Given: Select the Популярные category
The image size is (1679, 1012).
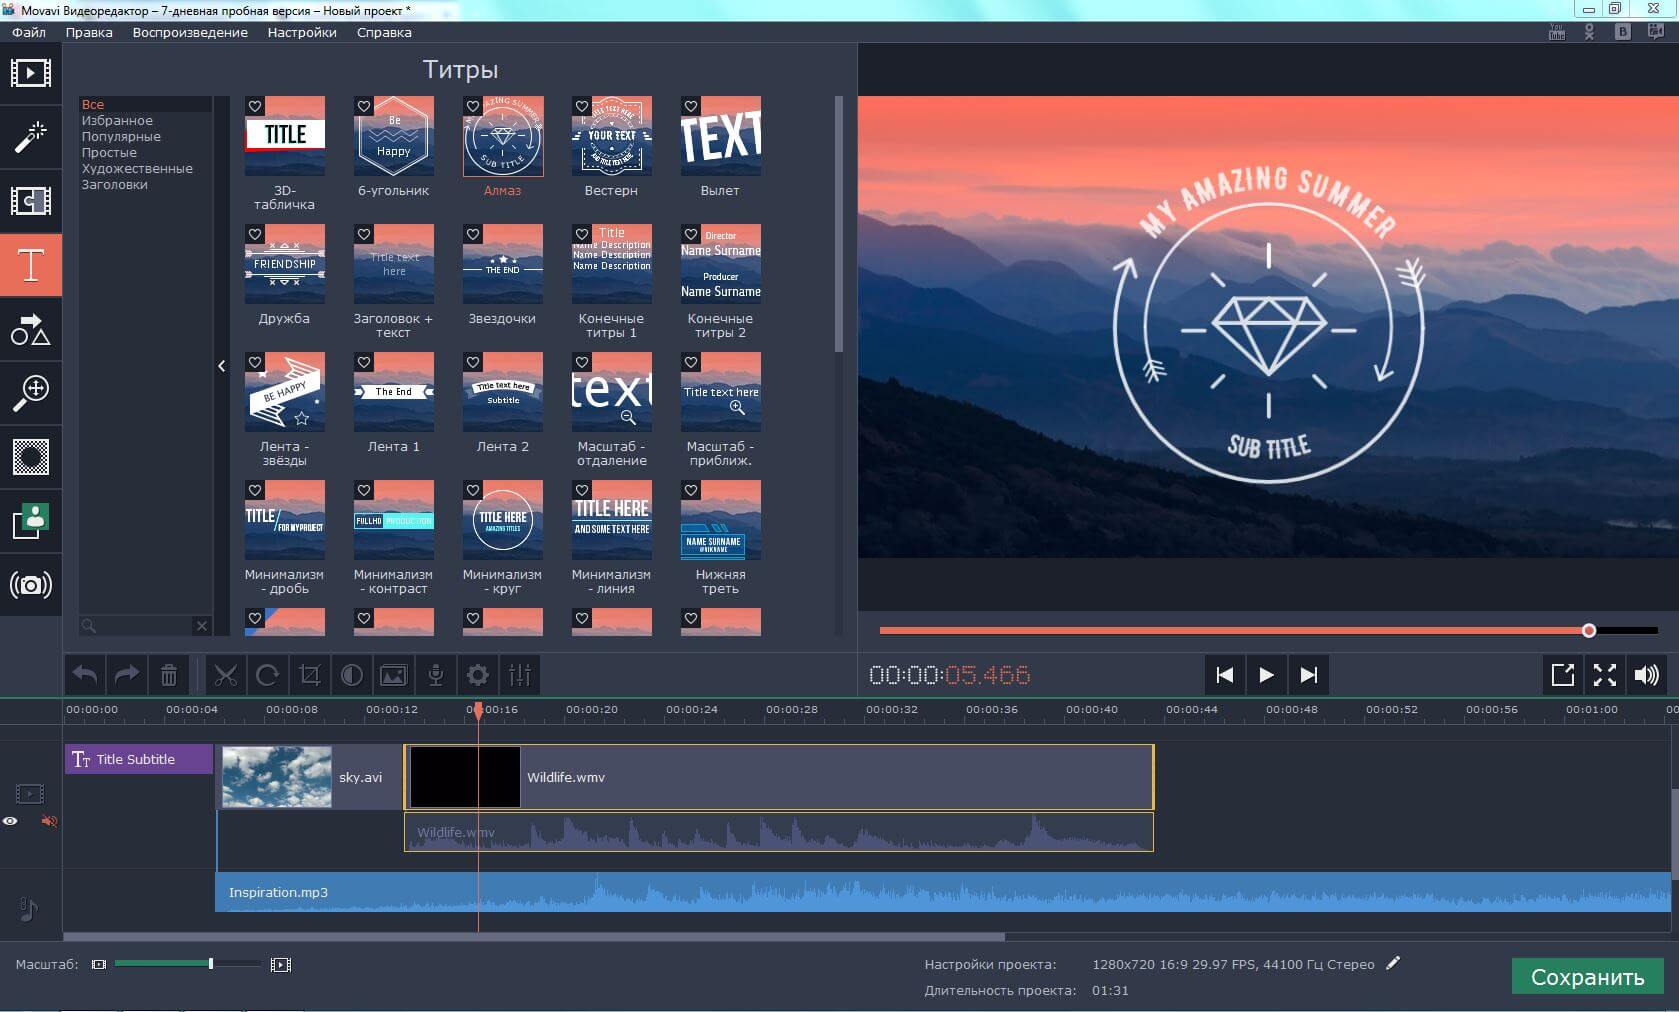Looking at the screenshot, I should (121, 136).
